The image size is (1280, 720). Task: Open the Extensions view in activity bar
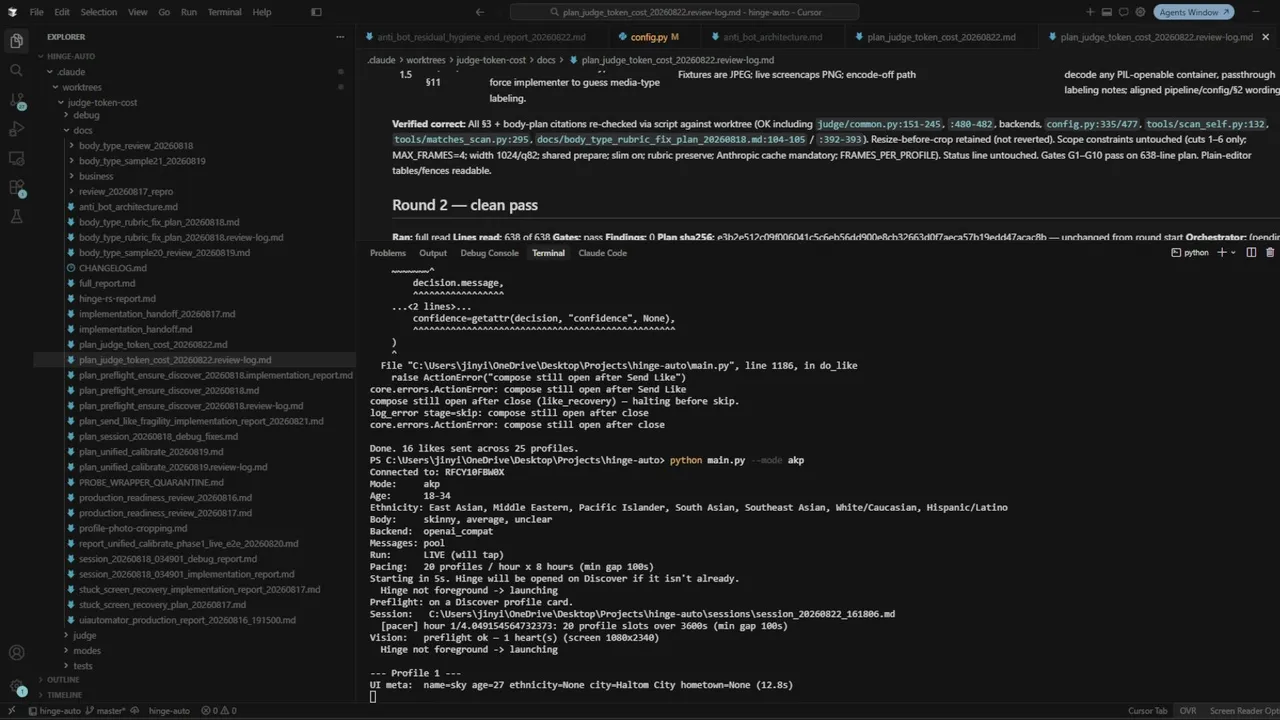coord(16,187)
